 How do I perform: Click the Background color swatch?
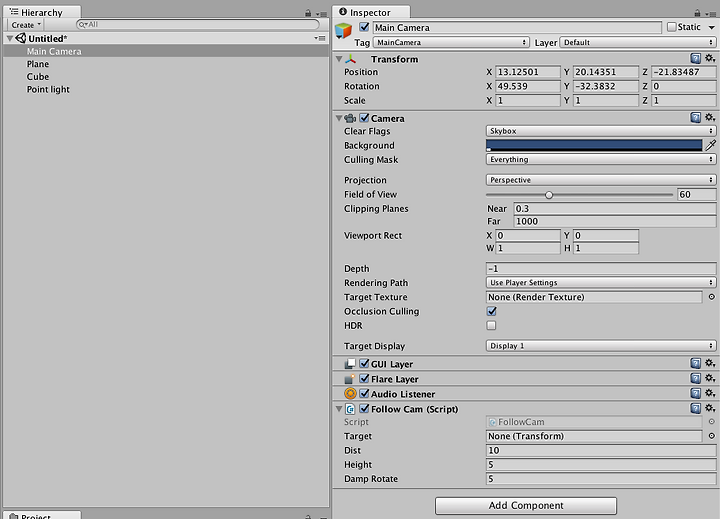click(594, 146)
